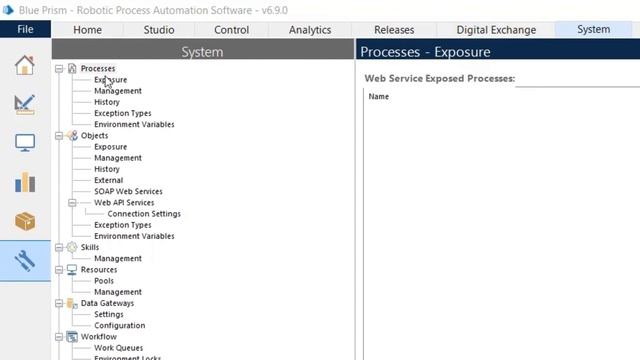
Task: Click the Resources tree label
Action: click(99, 270)
